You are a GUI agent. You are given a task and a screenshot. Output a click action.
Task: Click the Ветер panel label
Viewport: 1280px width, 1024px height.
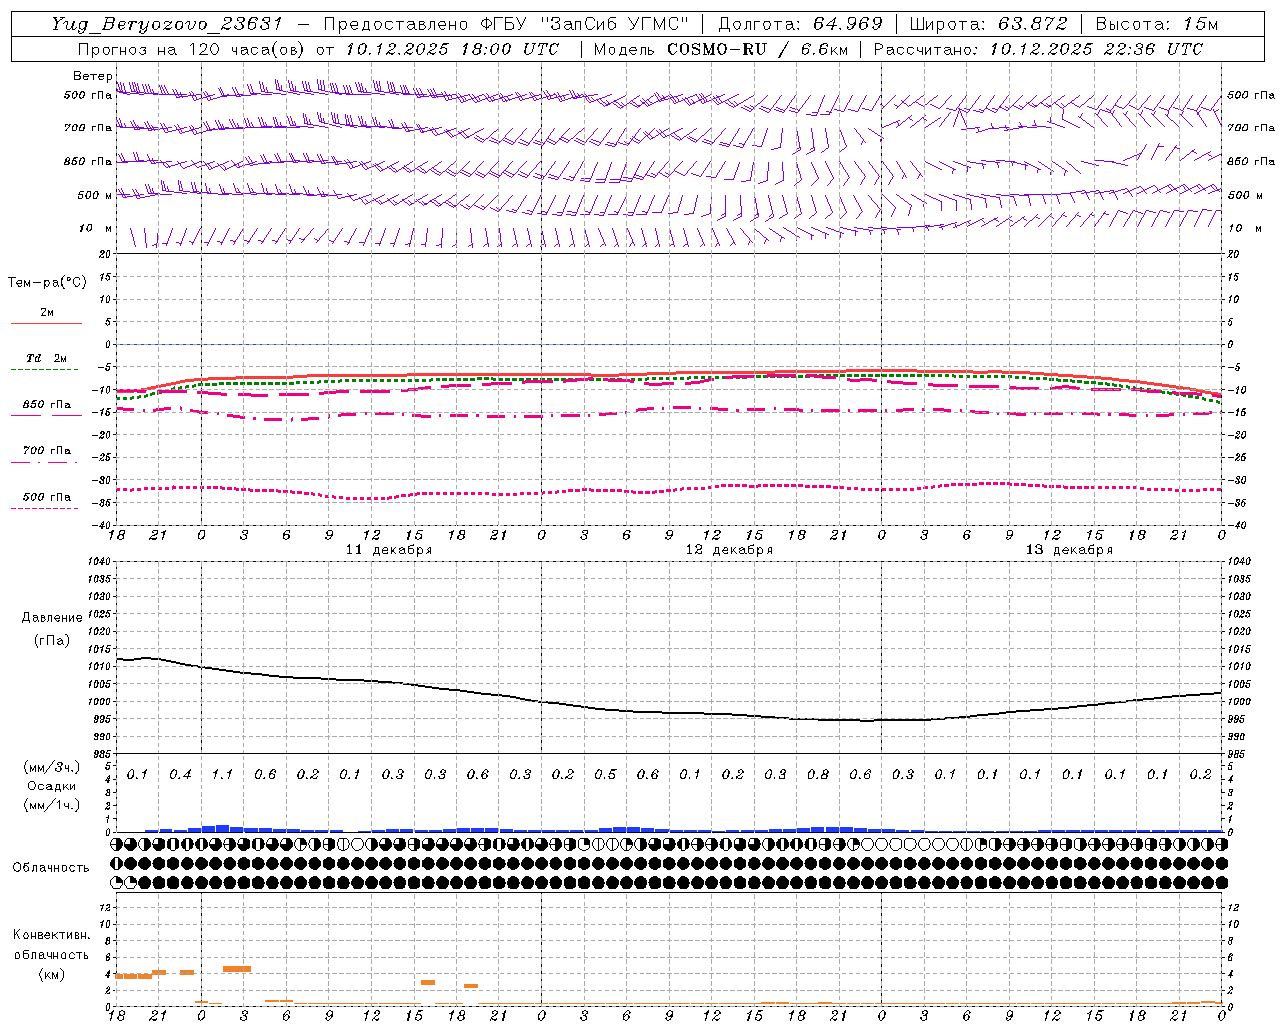click(x=92, y=76)
